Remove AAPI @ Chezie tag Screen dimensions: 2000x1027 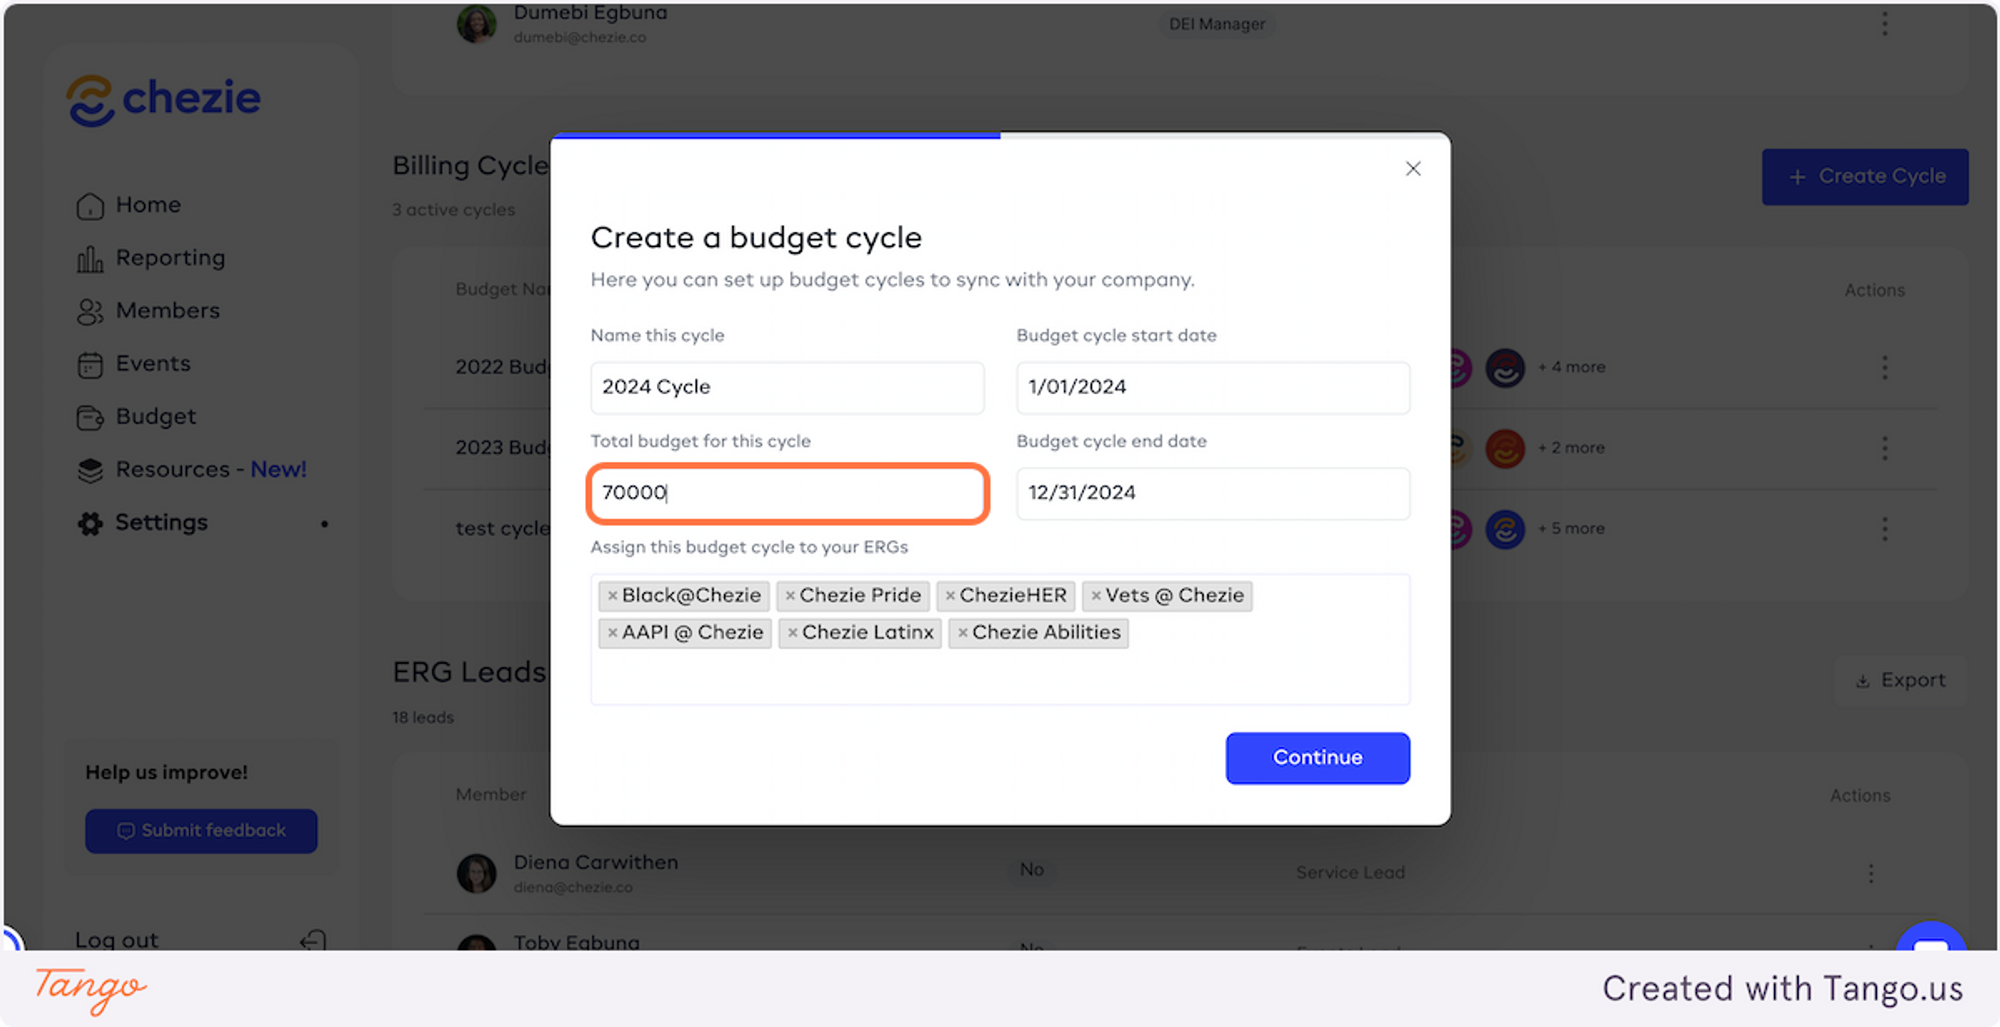(612, 633)
